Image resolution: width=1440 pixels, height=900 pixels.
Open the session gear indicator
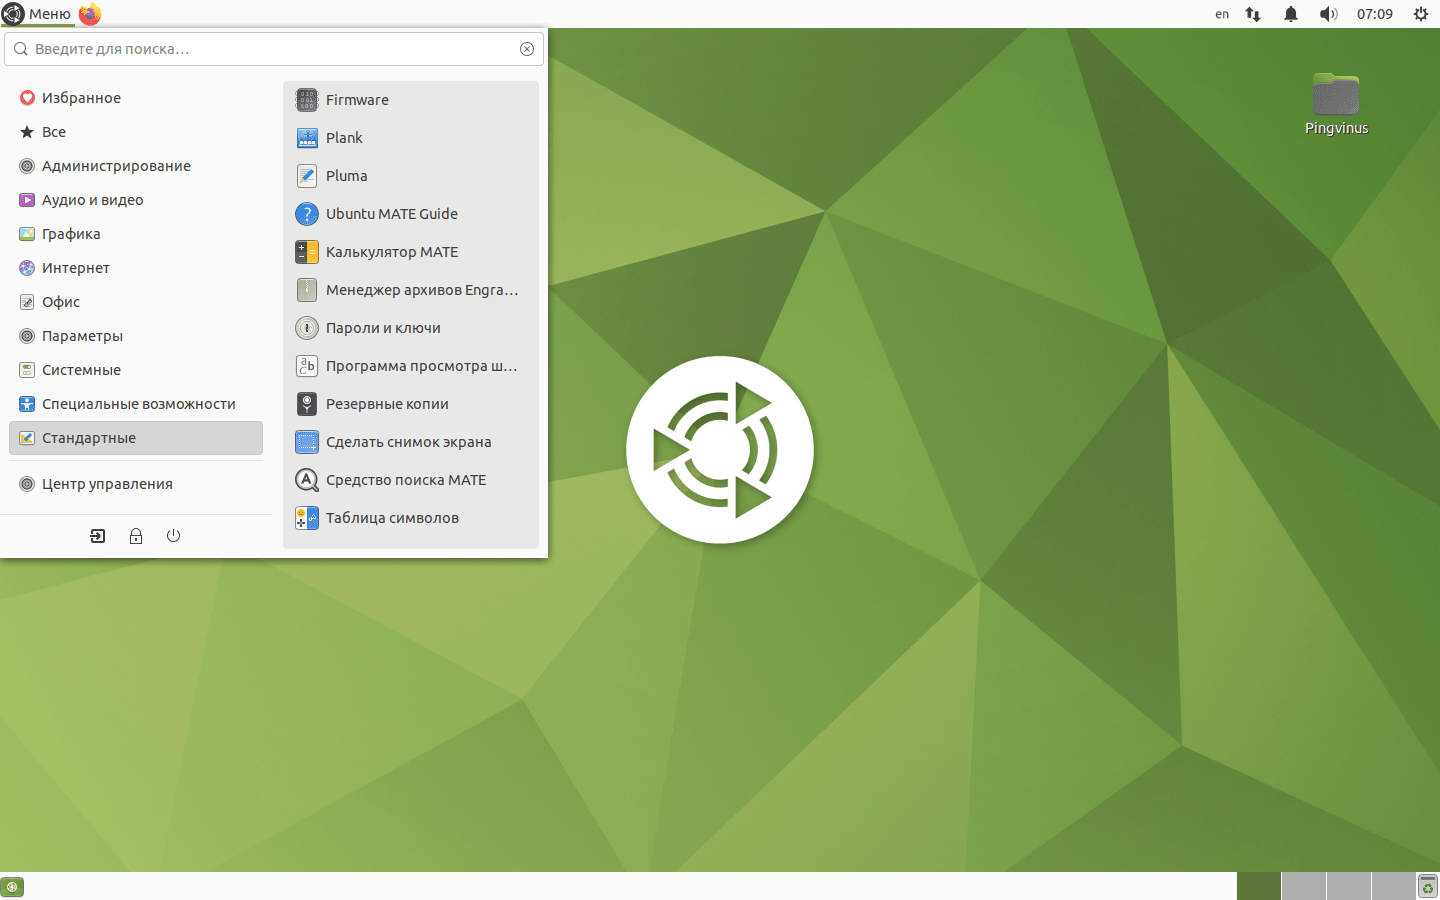click(1421, 14)
